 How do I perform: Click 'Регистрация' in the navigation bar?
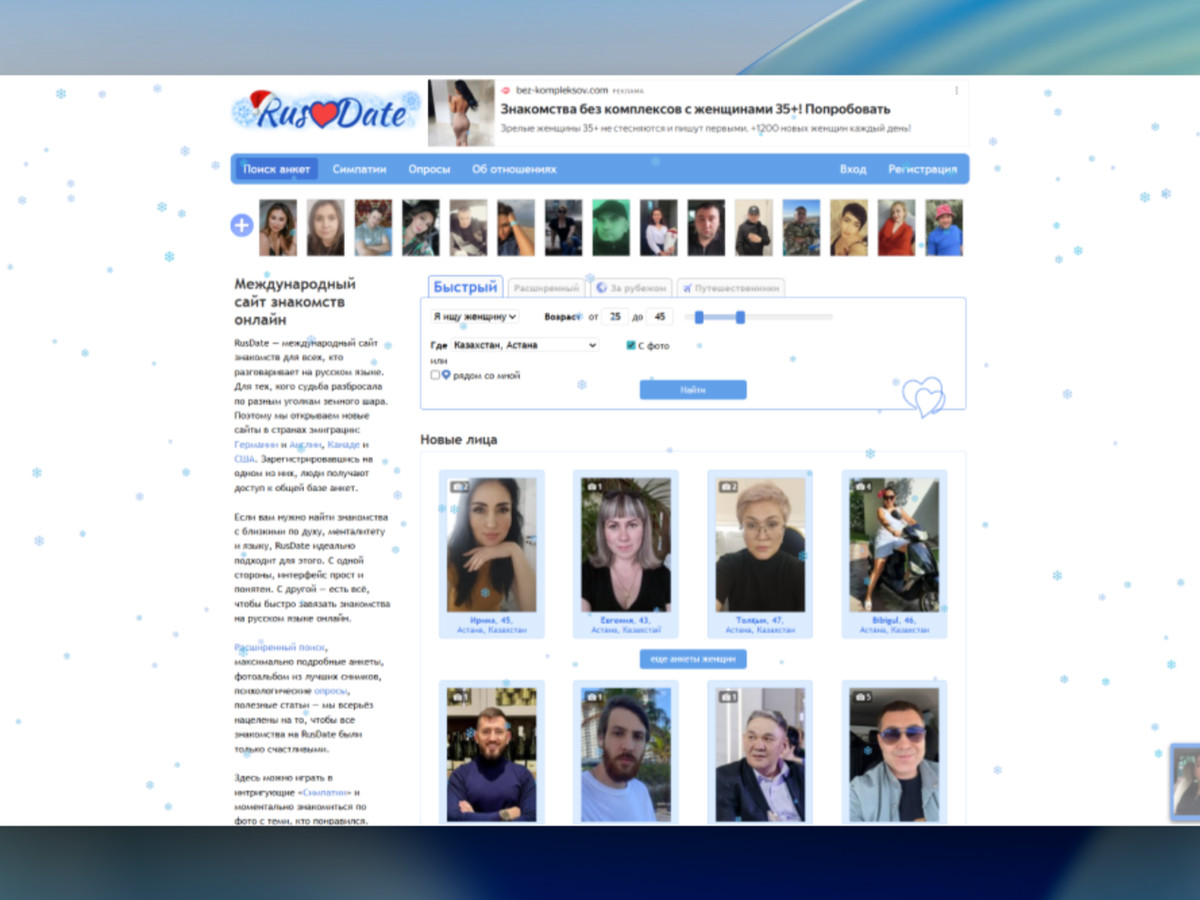point(922,169)
